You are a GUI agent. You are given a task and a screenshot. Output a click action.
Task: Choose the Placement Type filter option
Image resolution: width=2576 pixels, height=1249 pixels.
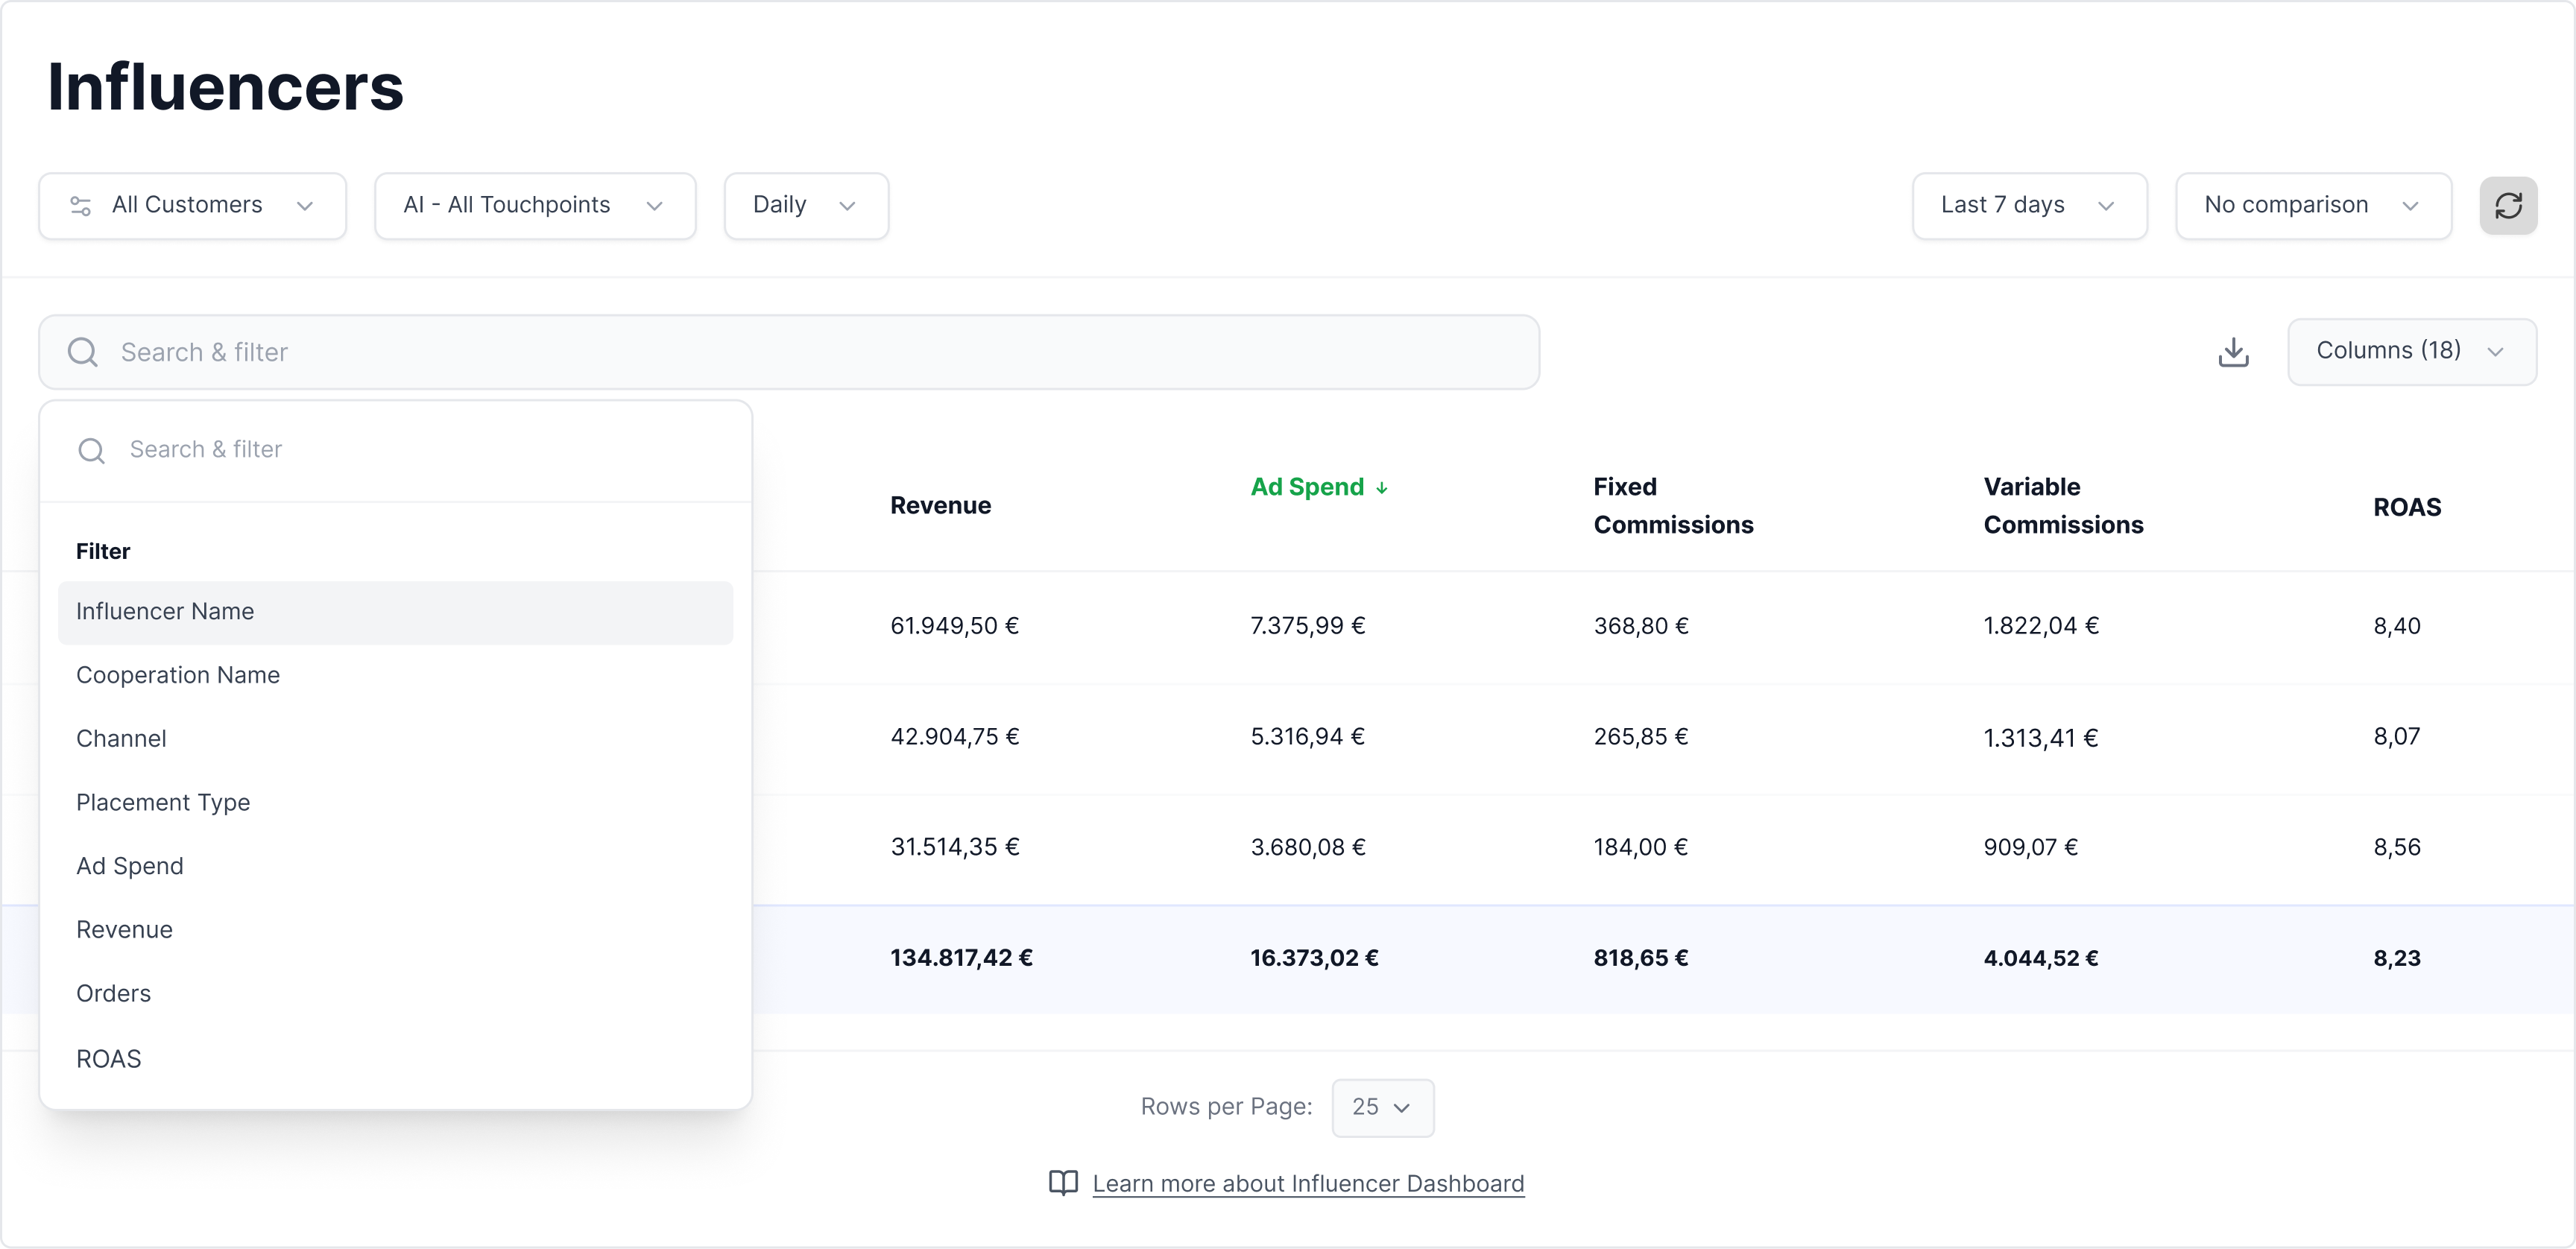[x=163, y=802]
